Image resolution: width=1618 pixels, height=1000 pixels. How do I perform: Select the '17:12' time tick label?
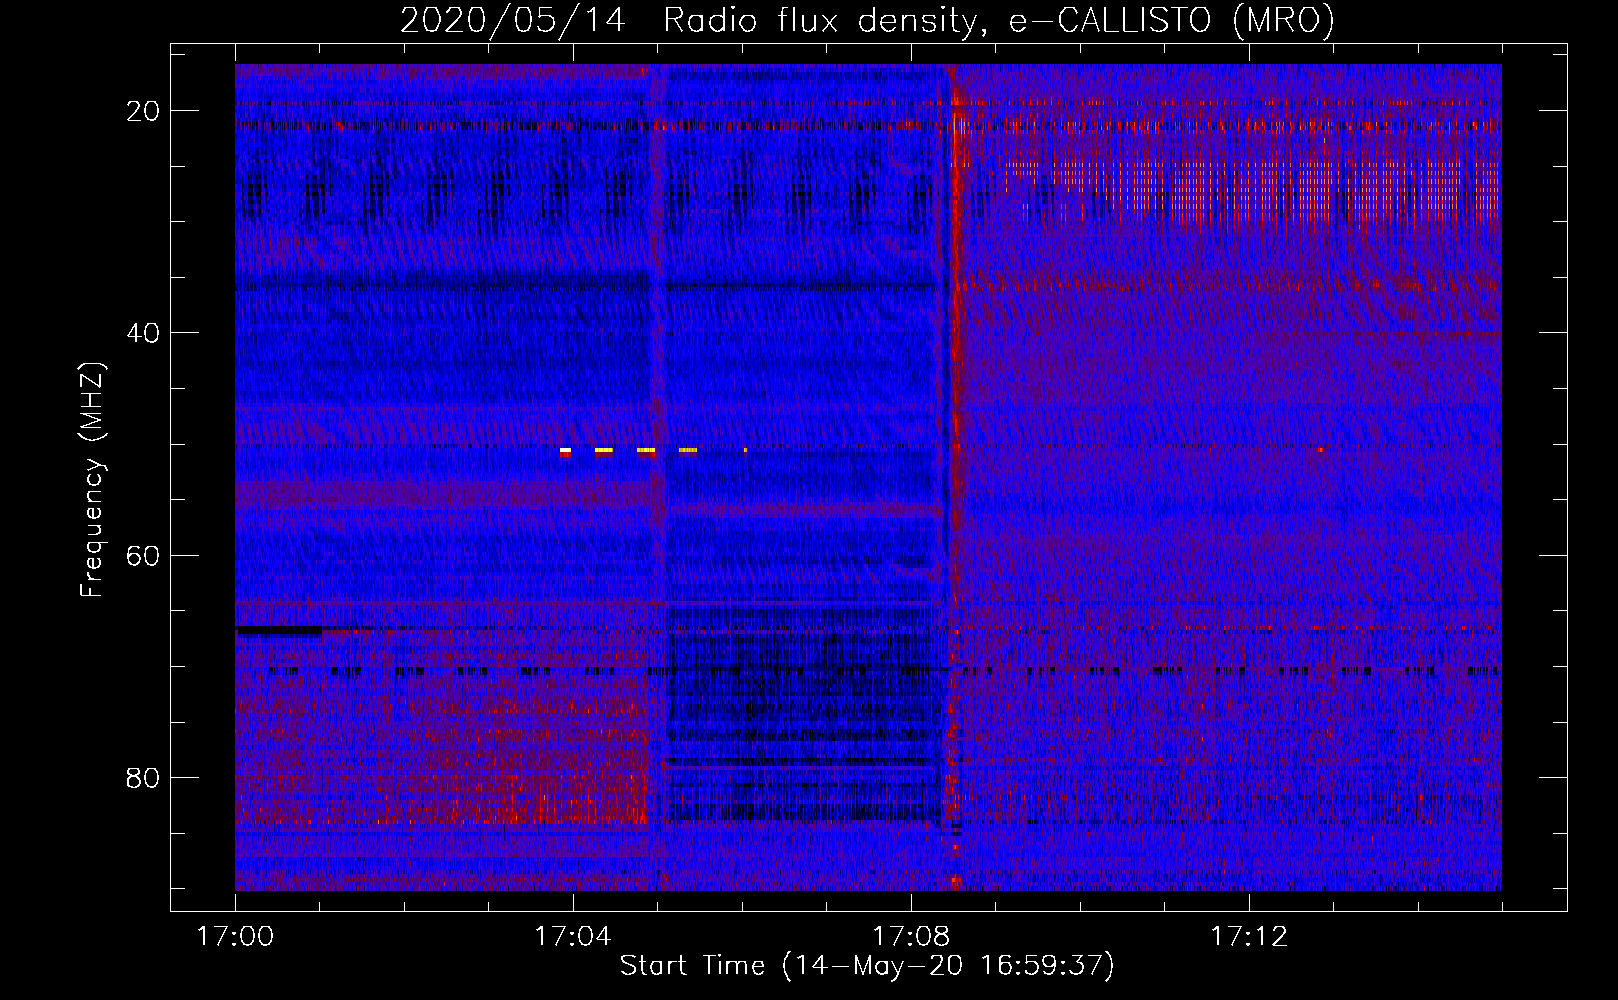[1248, 937]
